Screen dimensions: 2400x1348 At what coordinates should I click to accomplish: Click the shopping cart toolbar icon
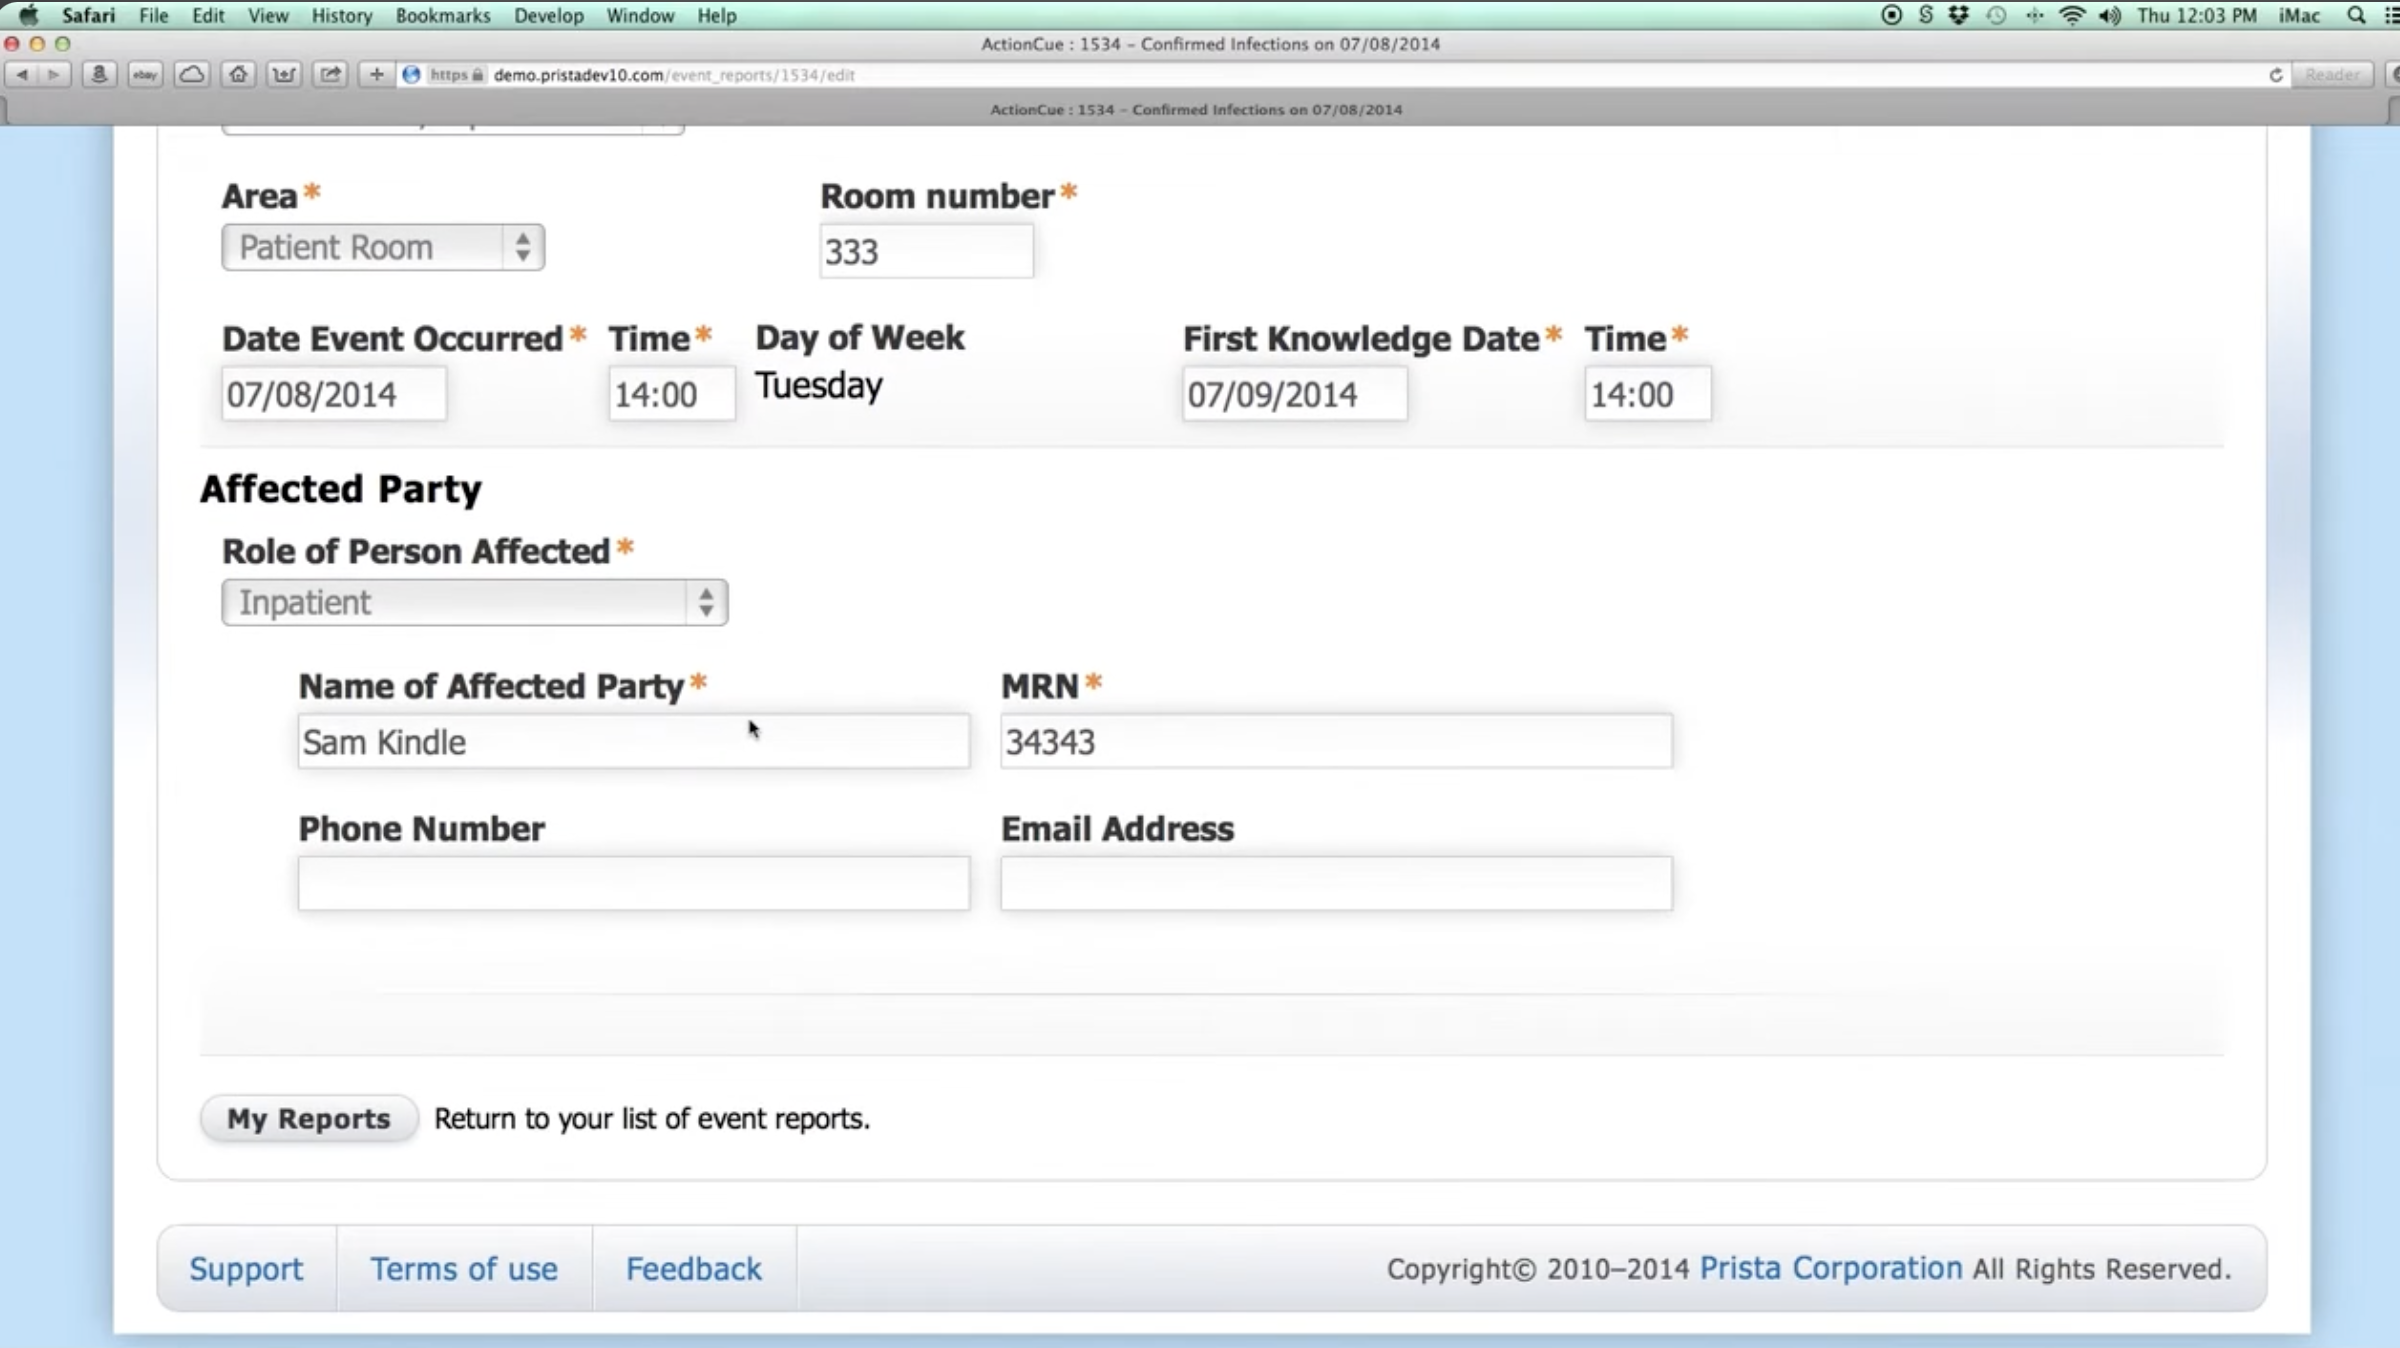click(x=284, y=74)
